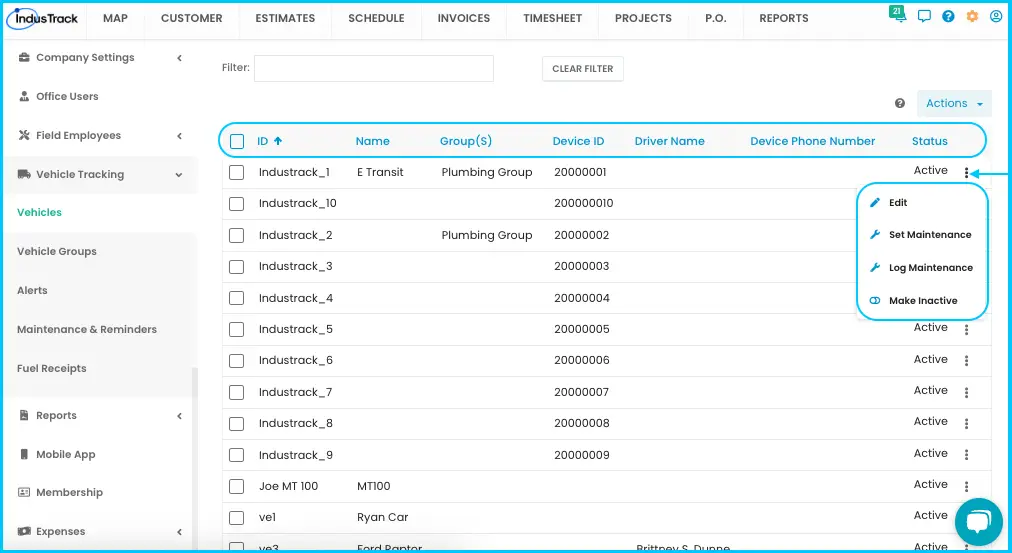Viewport: 1012px width, 553px height.
Task: Choose Set Maintenance from the row menu
Action: [922, 235]
